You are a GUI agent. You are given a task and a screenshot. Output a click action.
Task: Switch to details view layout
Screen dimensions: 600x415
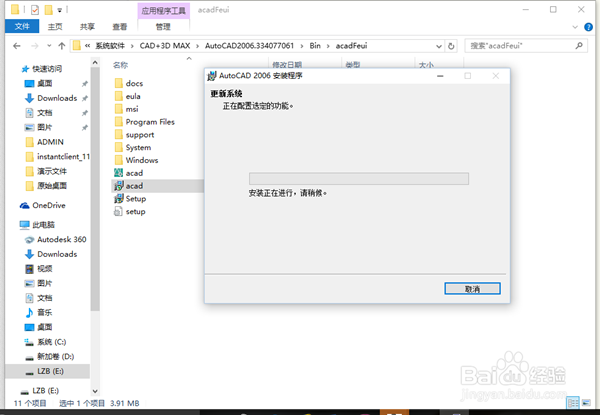(573, 403)
